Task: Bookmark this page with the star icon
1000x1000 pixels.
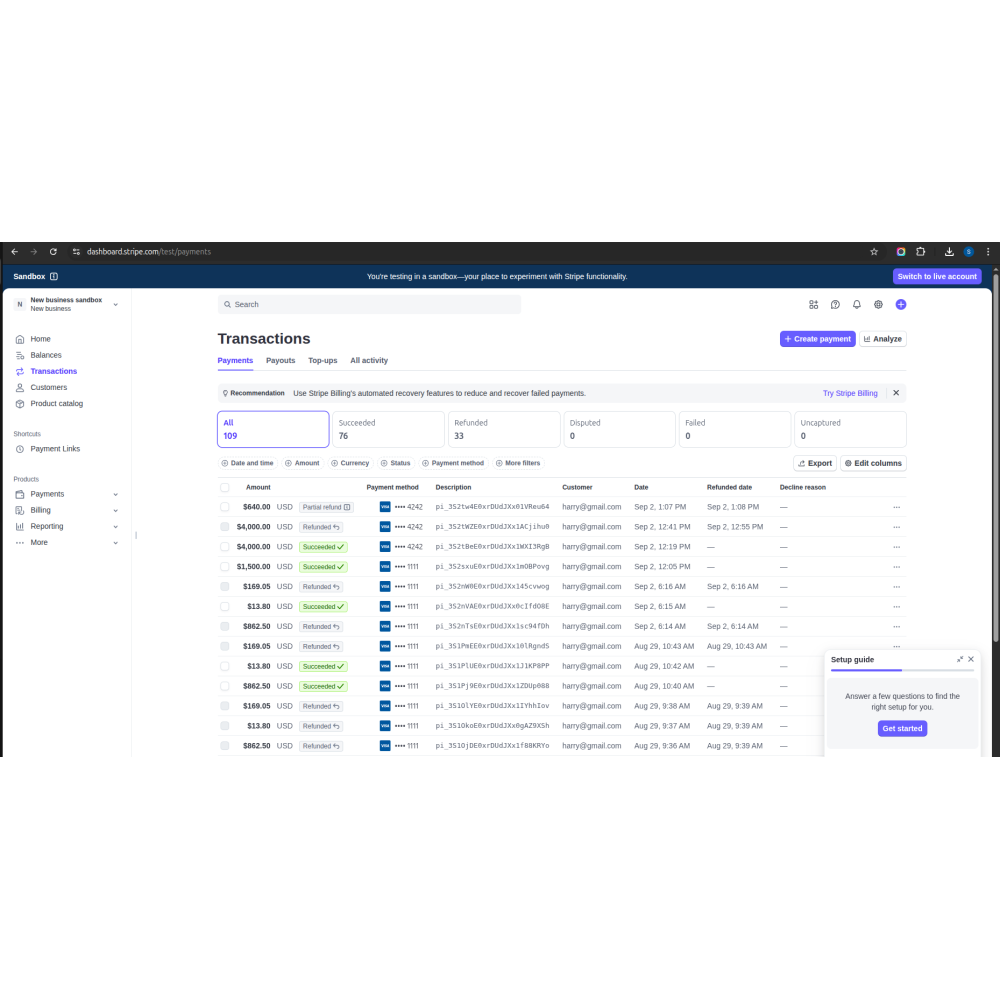Action: (x=874, y=252)
